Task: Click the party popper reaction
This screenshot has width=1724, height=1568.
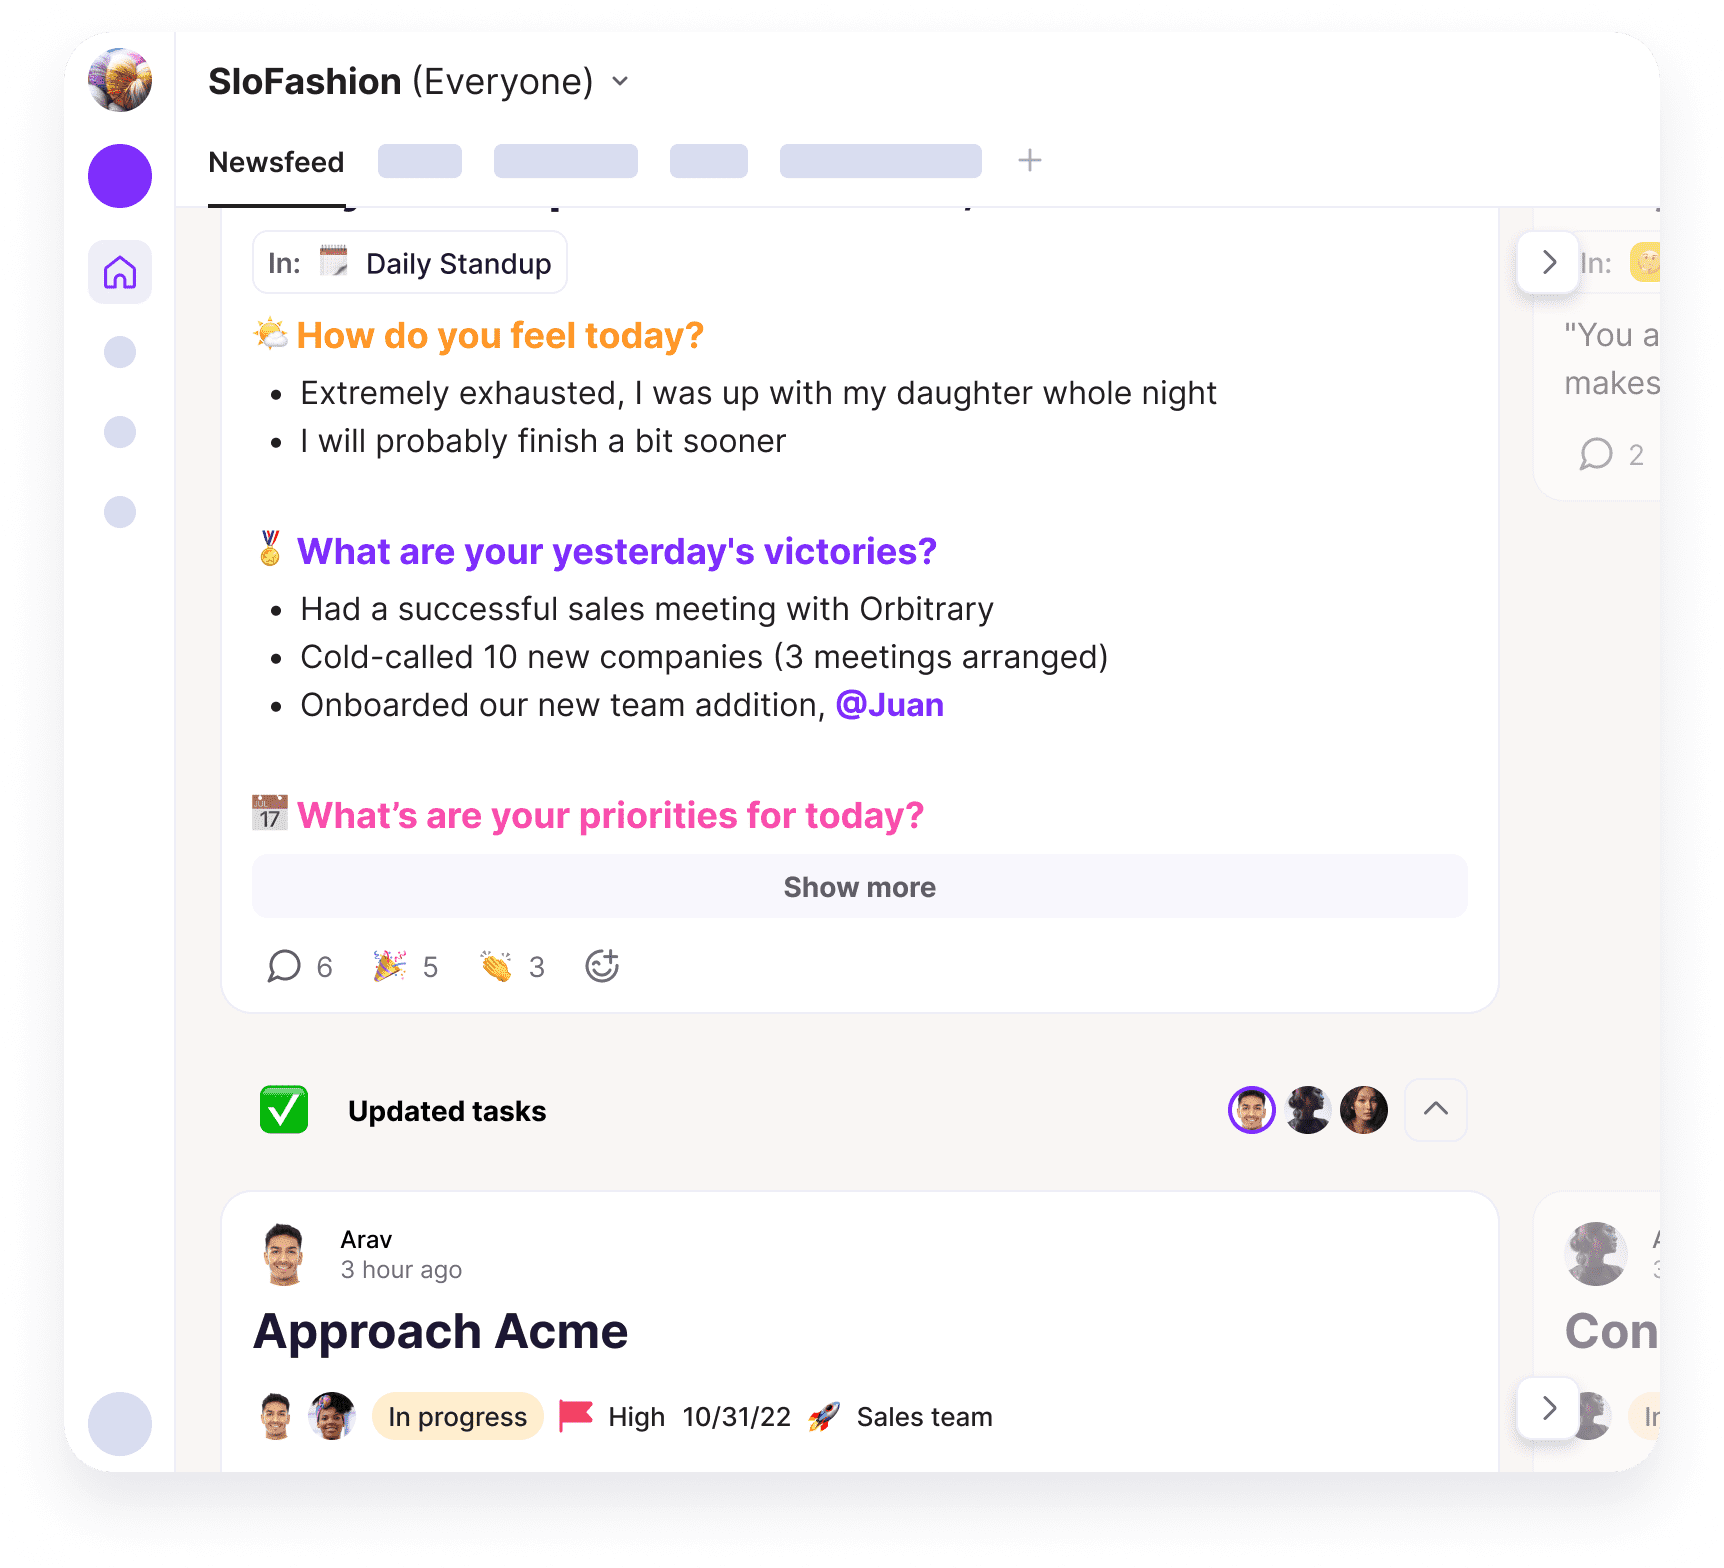Action: tap(389, 966)
